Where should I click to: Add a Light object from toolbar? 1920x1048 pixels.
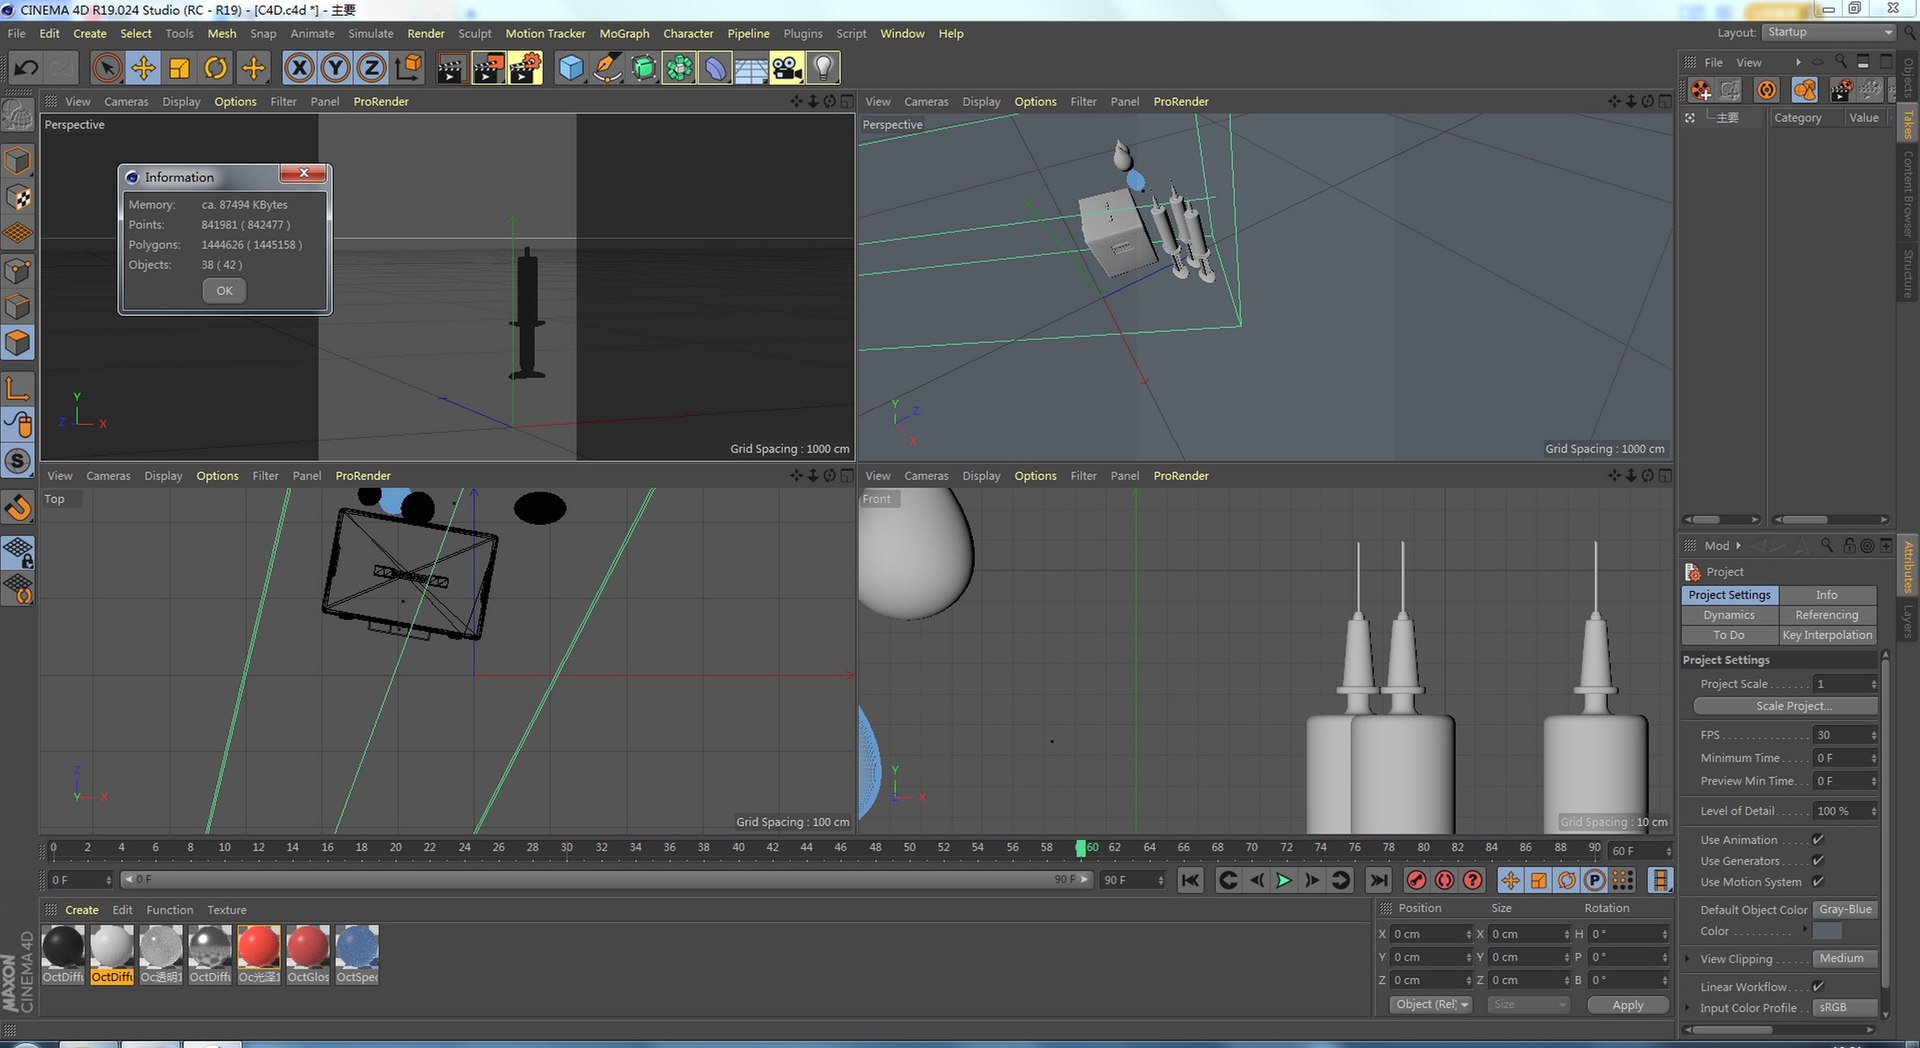pos(823,68)
